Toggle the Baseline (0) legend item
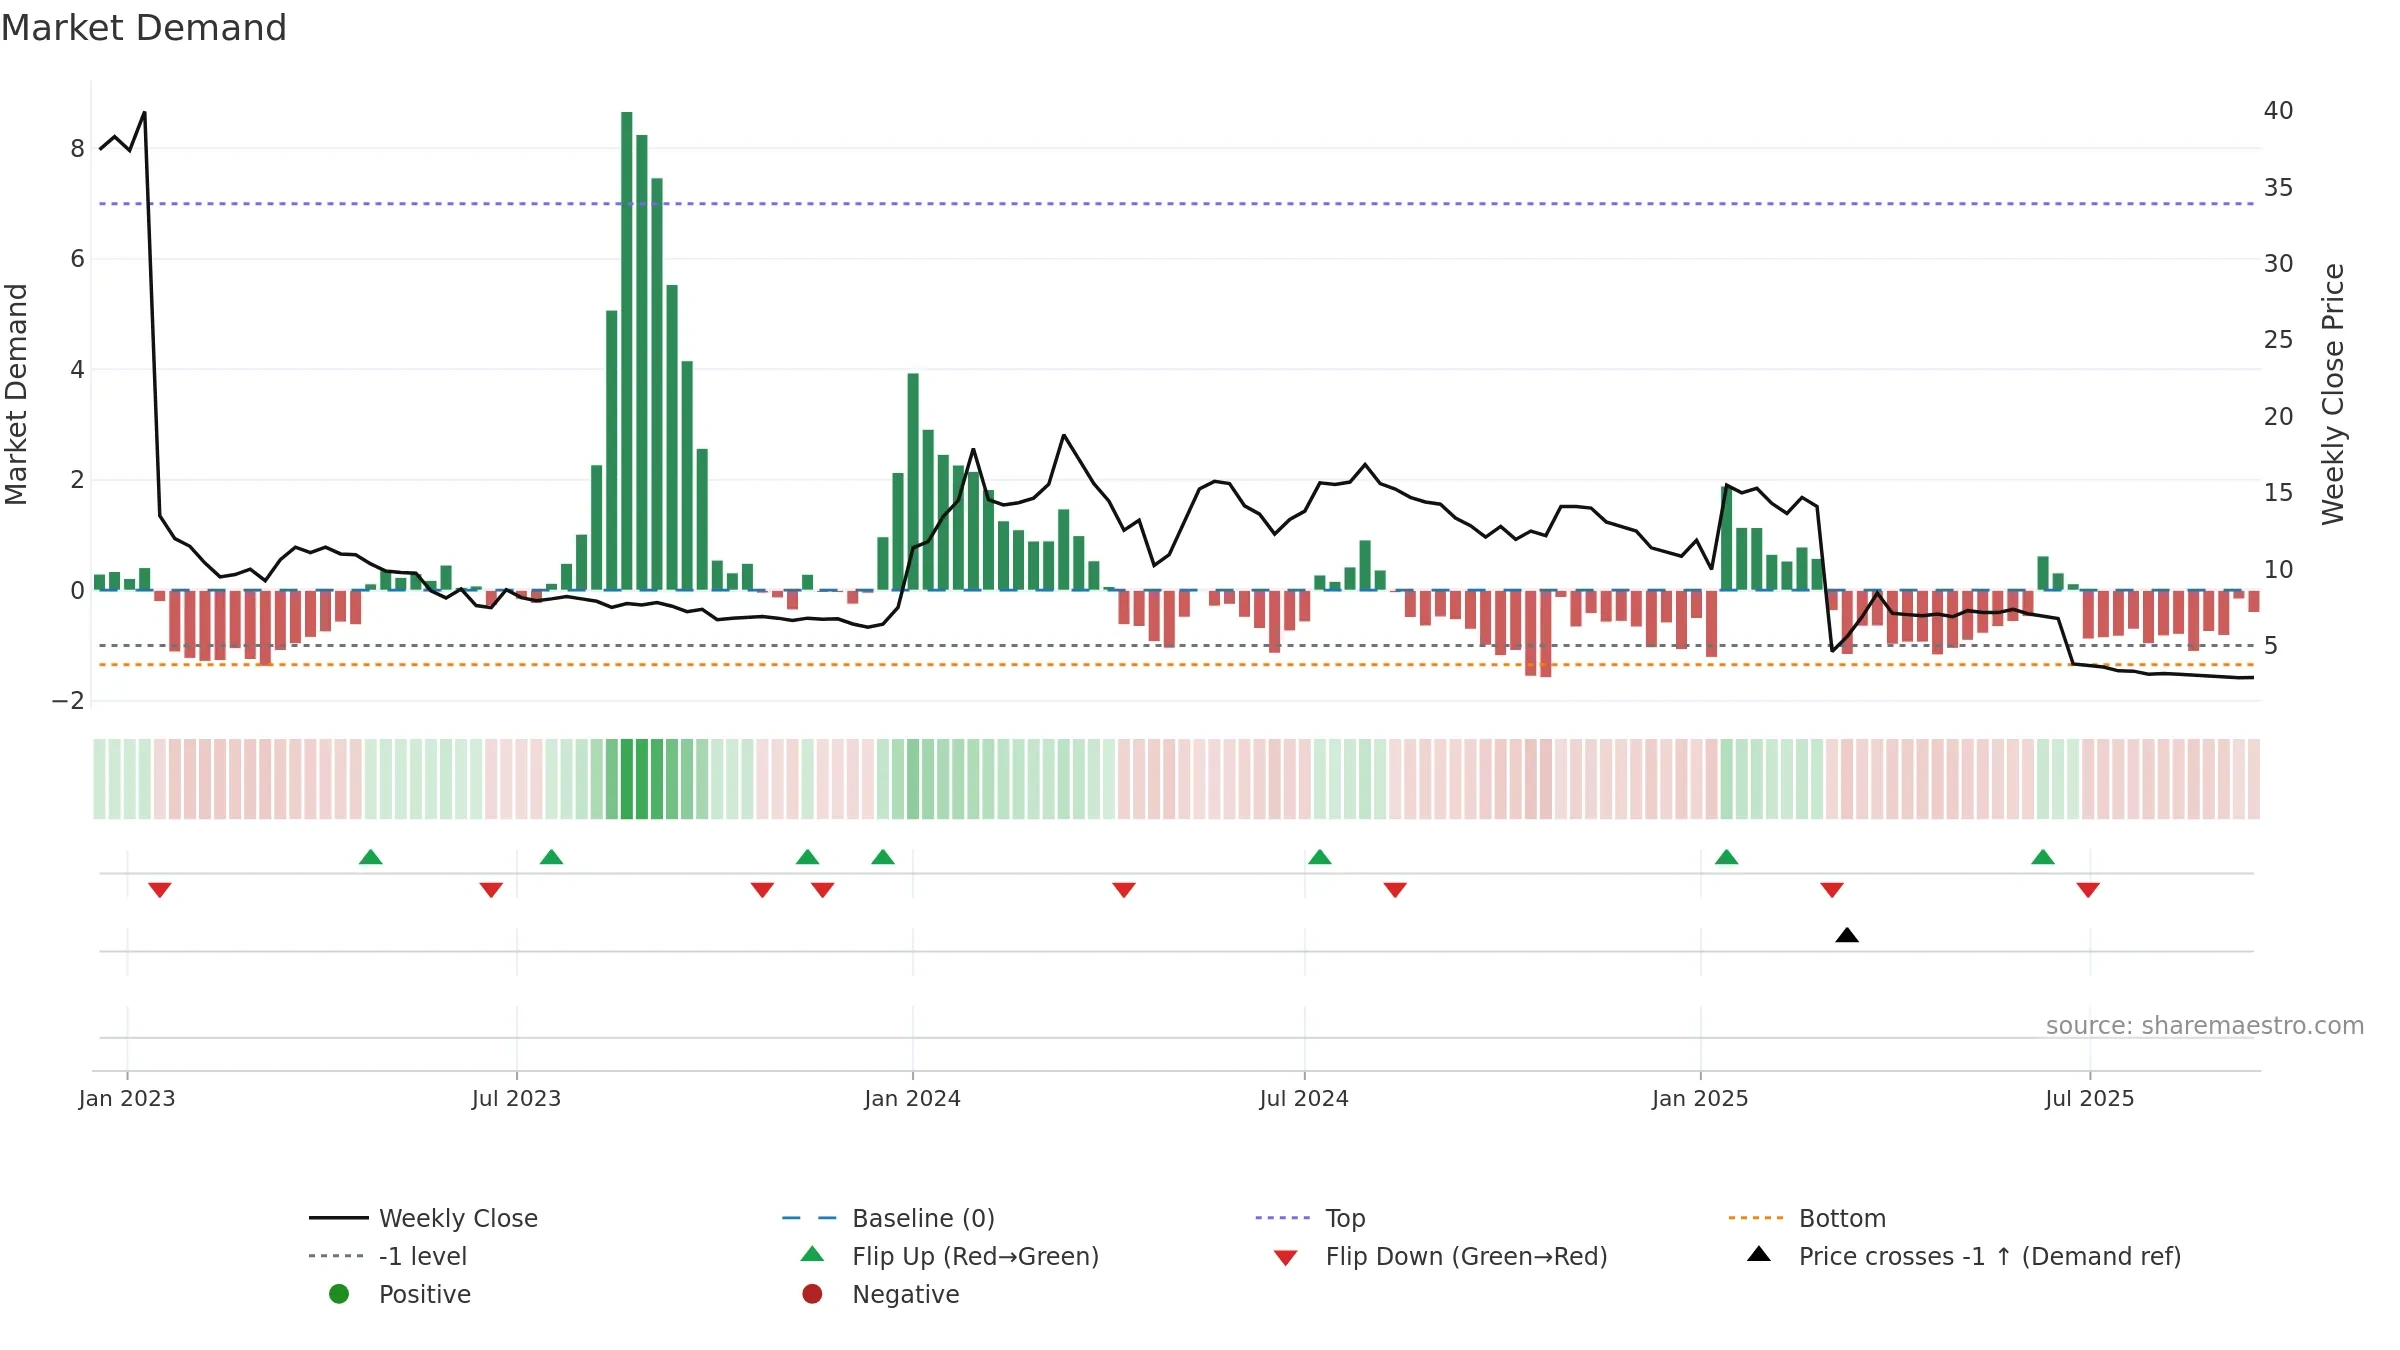The image size is (2400, 1350). pyautogui.click(x=888, y=1218)
